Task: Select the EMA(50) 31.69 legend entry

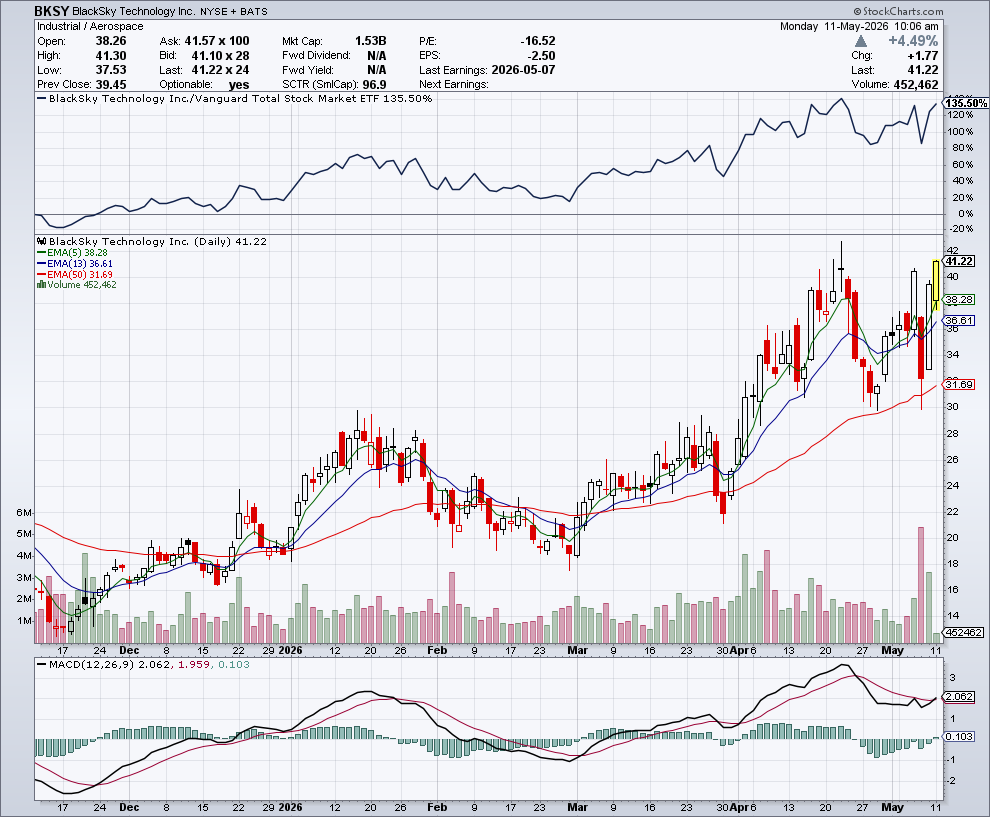Action: (75, 275)
